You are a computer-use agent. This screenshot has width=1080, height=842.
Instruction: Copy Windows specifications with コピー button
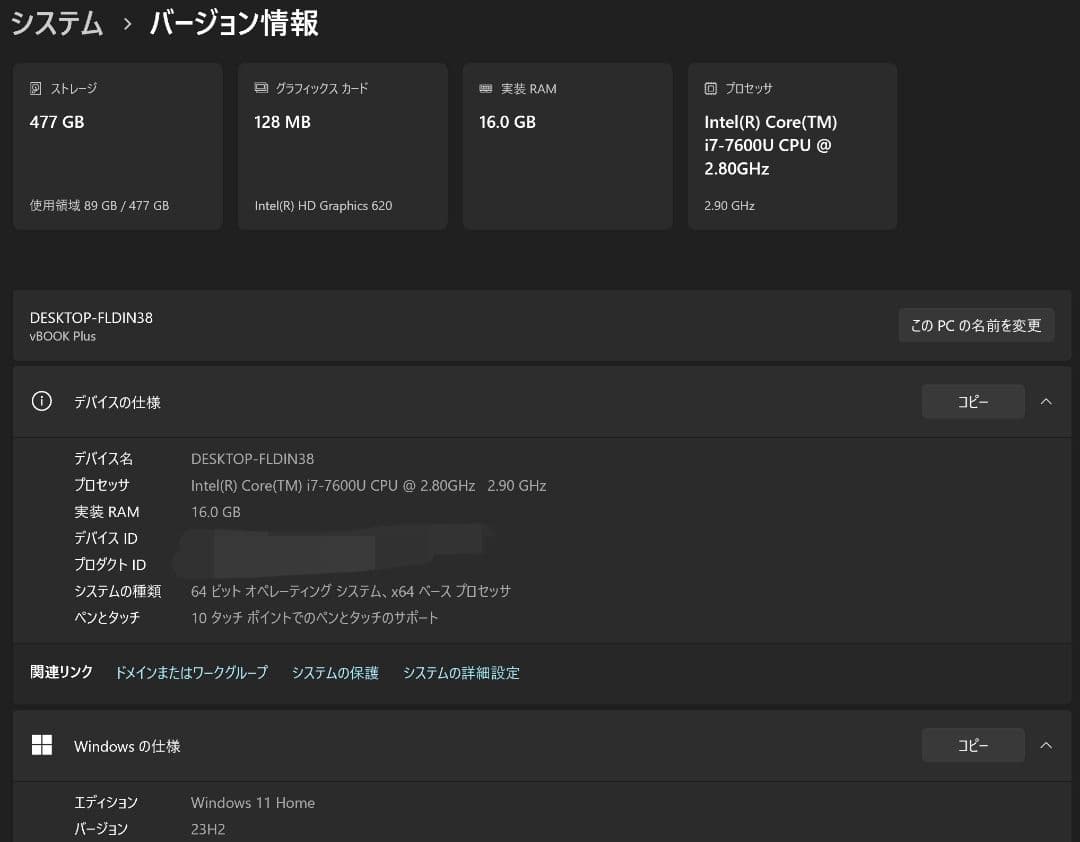973,746
